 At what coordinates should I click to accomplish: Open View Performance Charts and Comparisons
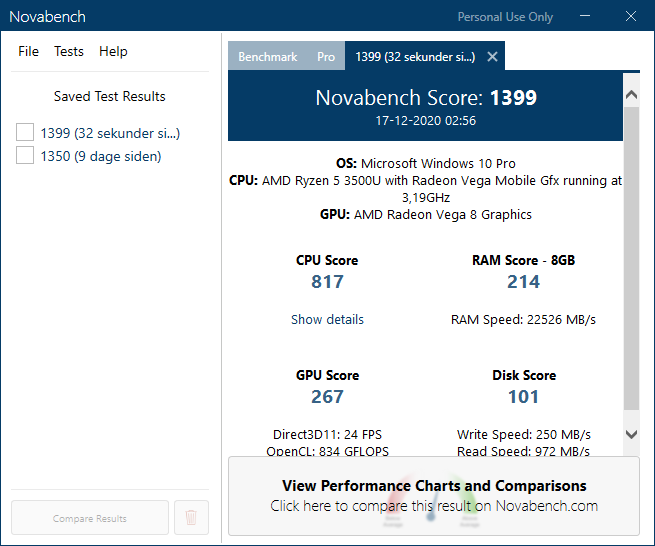point(434,496)
